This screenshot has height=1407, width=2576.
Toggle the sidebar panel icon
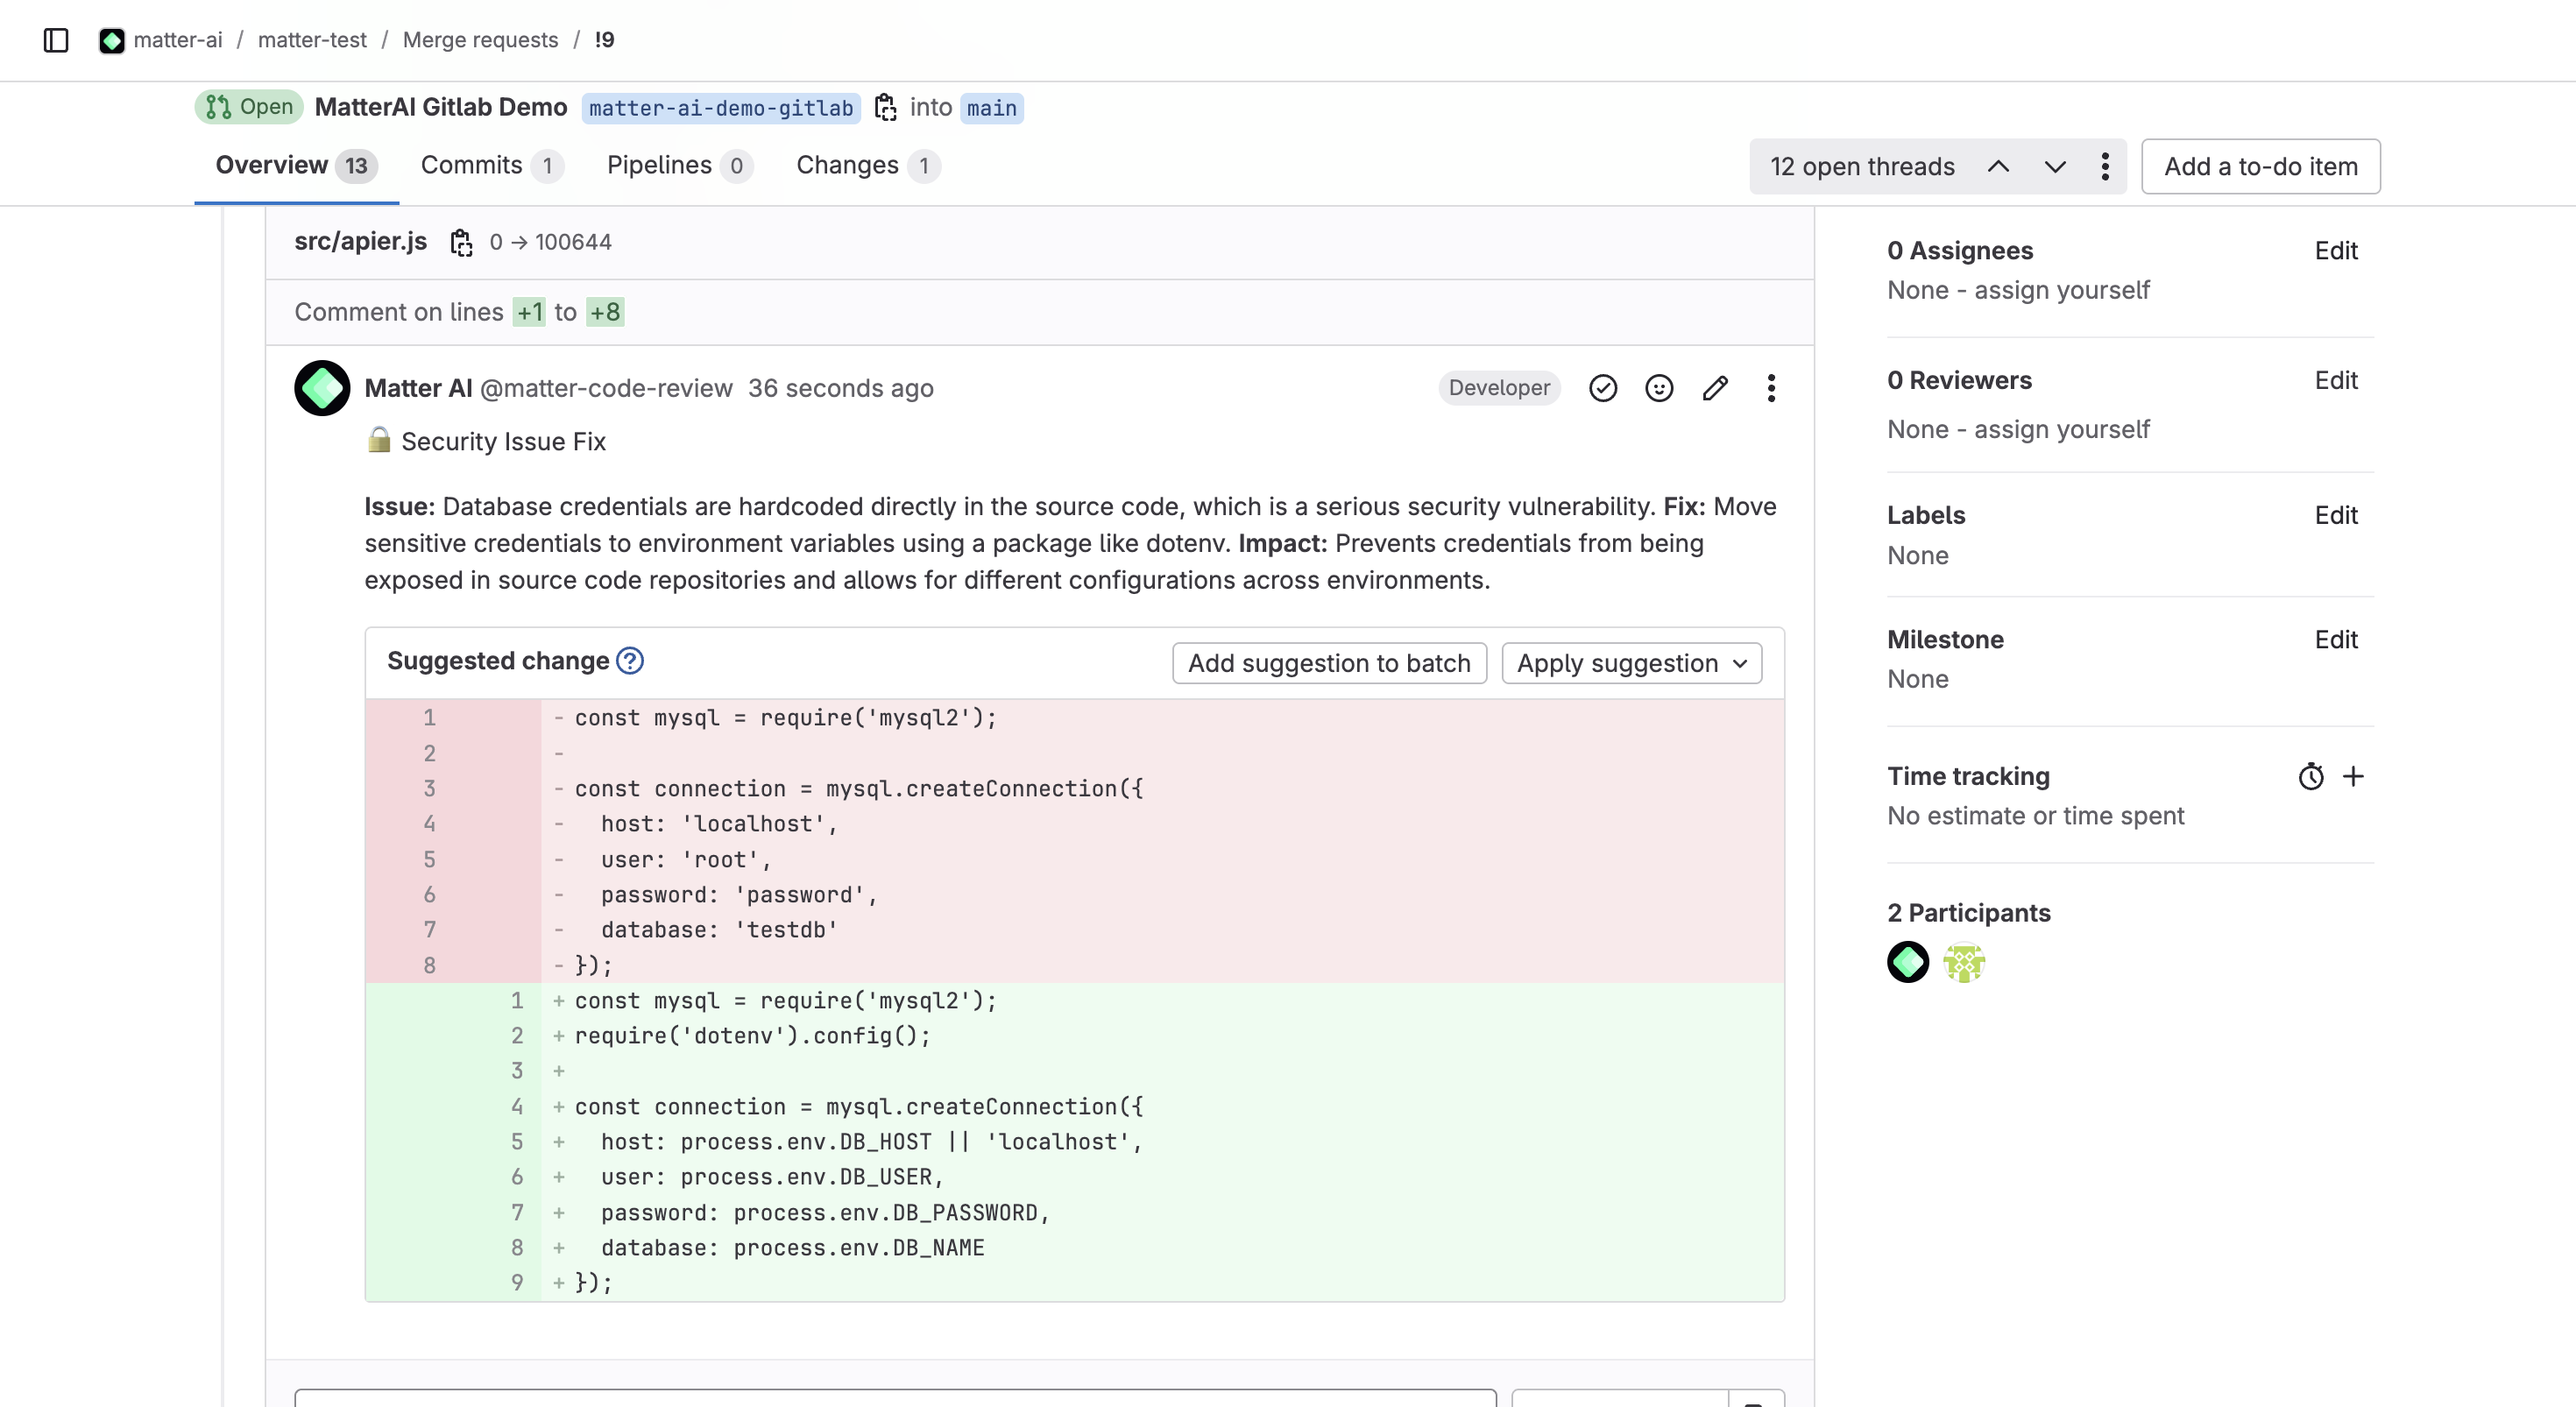(x=56, y=40)
